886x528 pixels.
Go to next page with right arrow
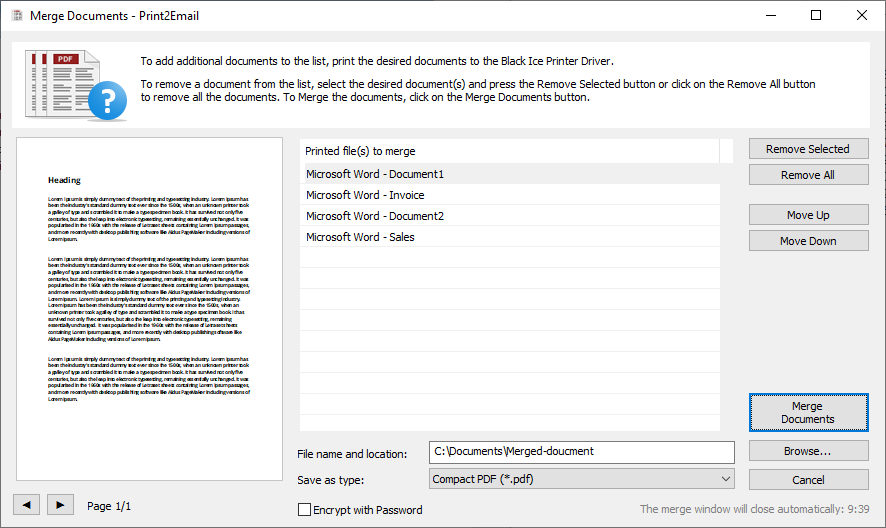[60, 505]
